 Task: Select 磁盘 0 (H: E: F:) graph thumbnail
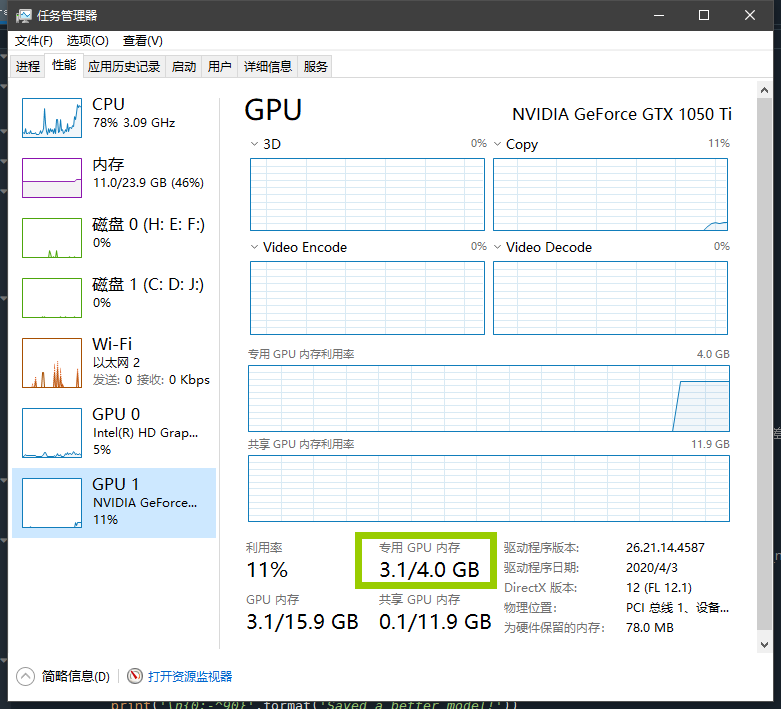click(x=52, y=238)
